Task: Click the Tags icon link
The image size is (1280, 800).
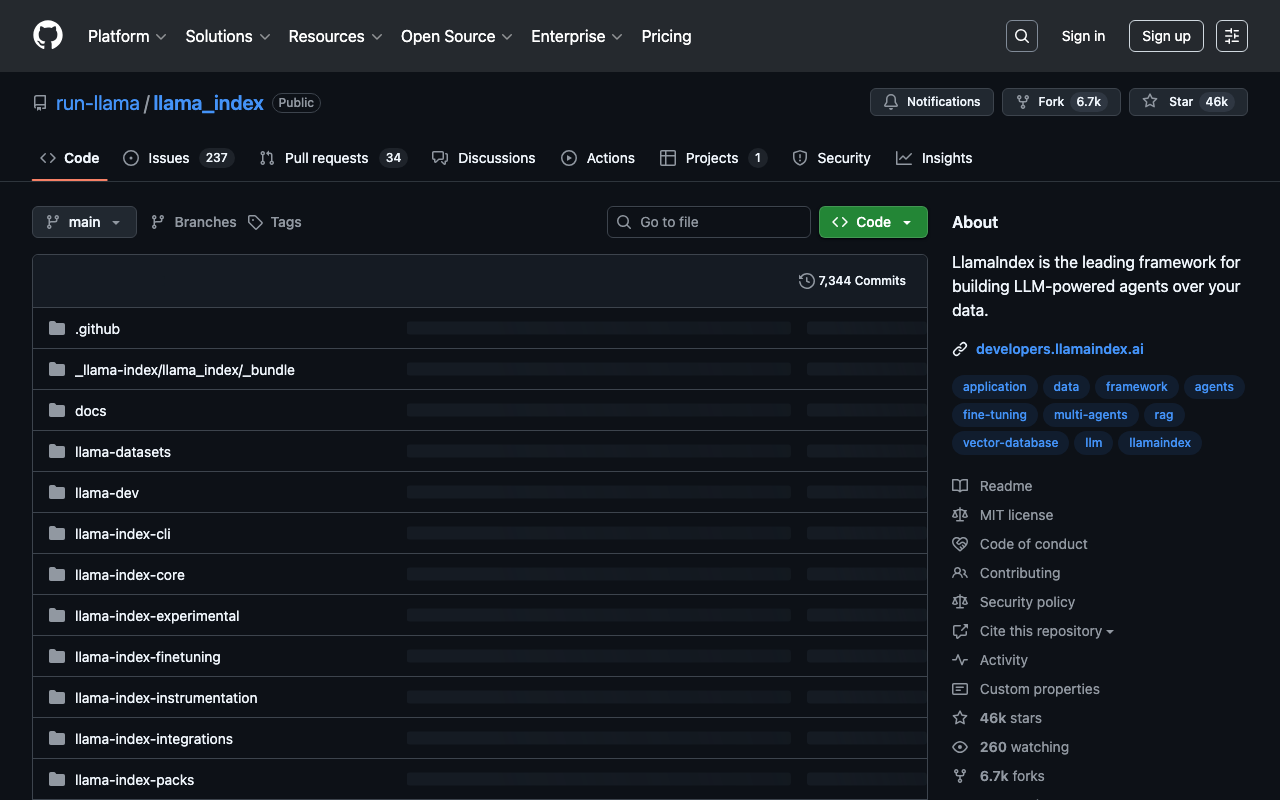Action: [256, 222]
